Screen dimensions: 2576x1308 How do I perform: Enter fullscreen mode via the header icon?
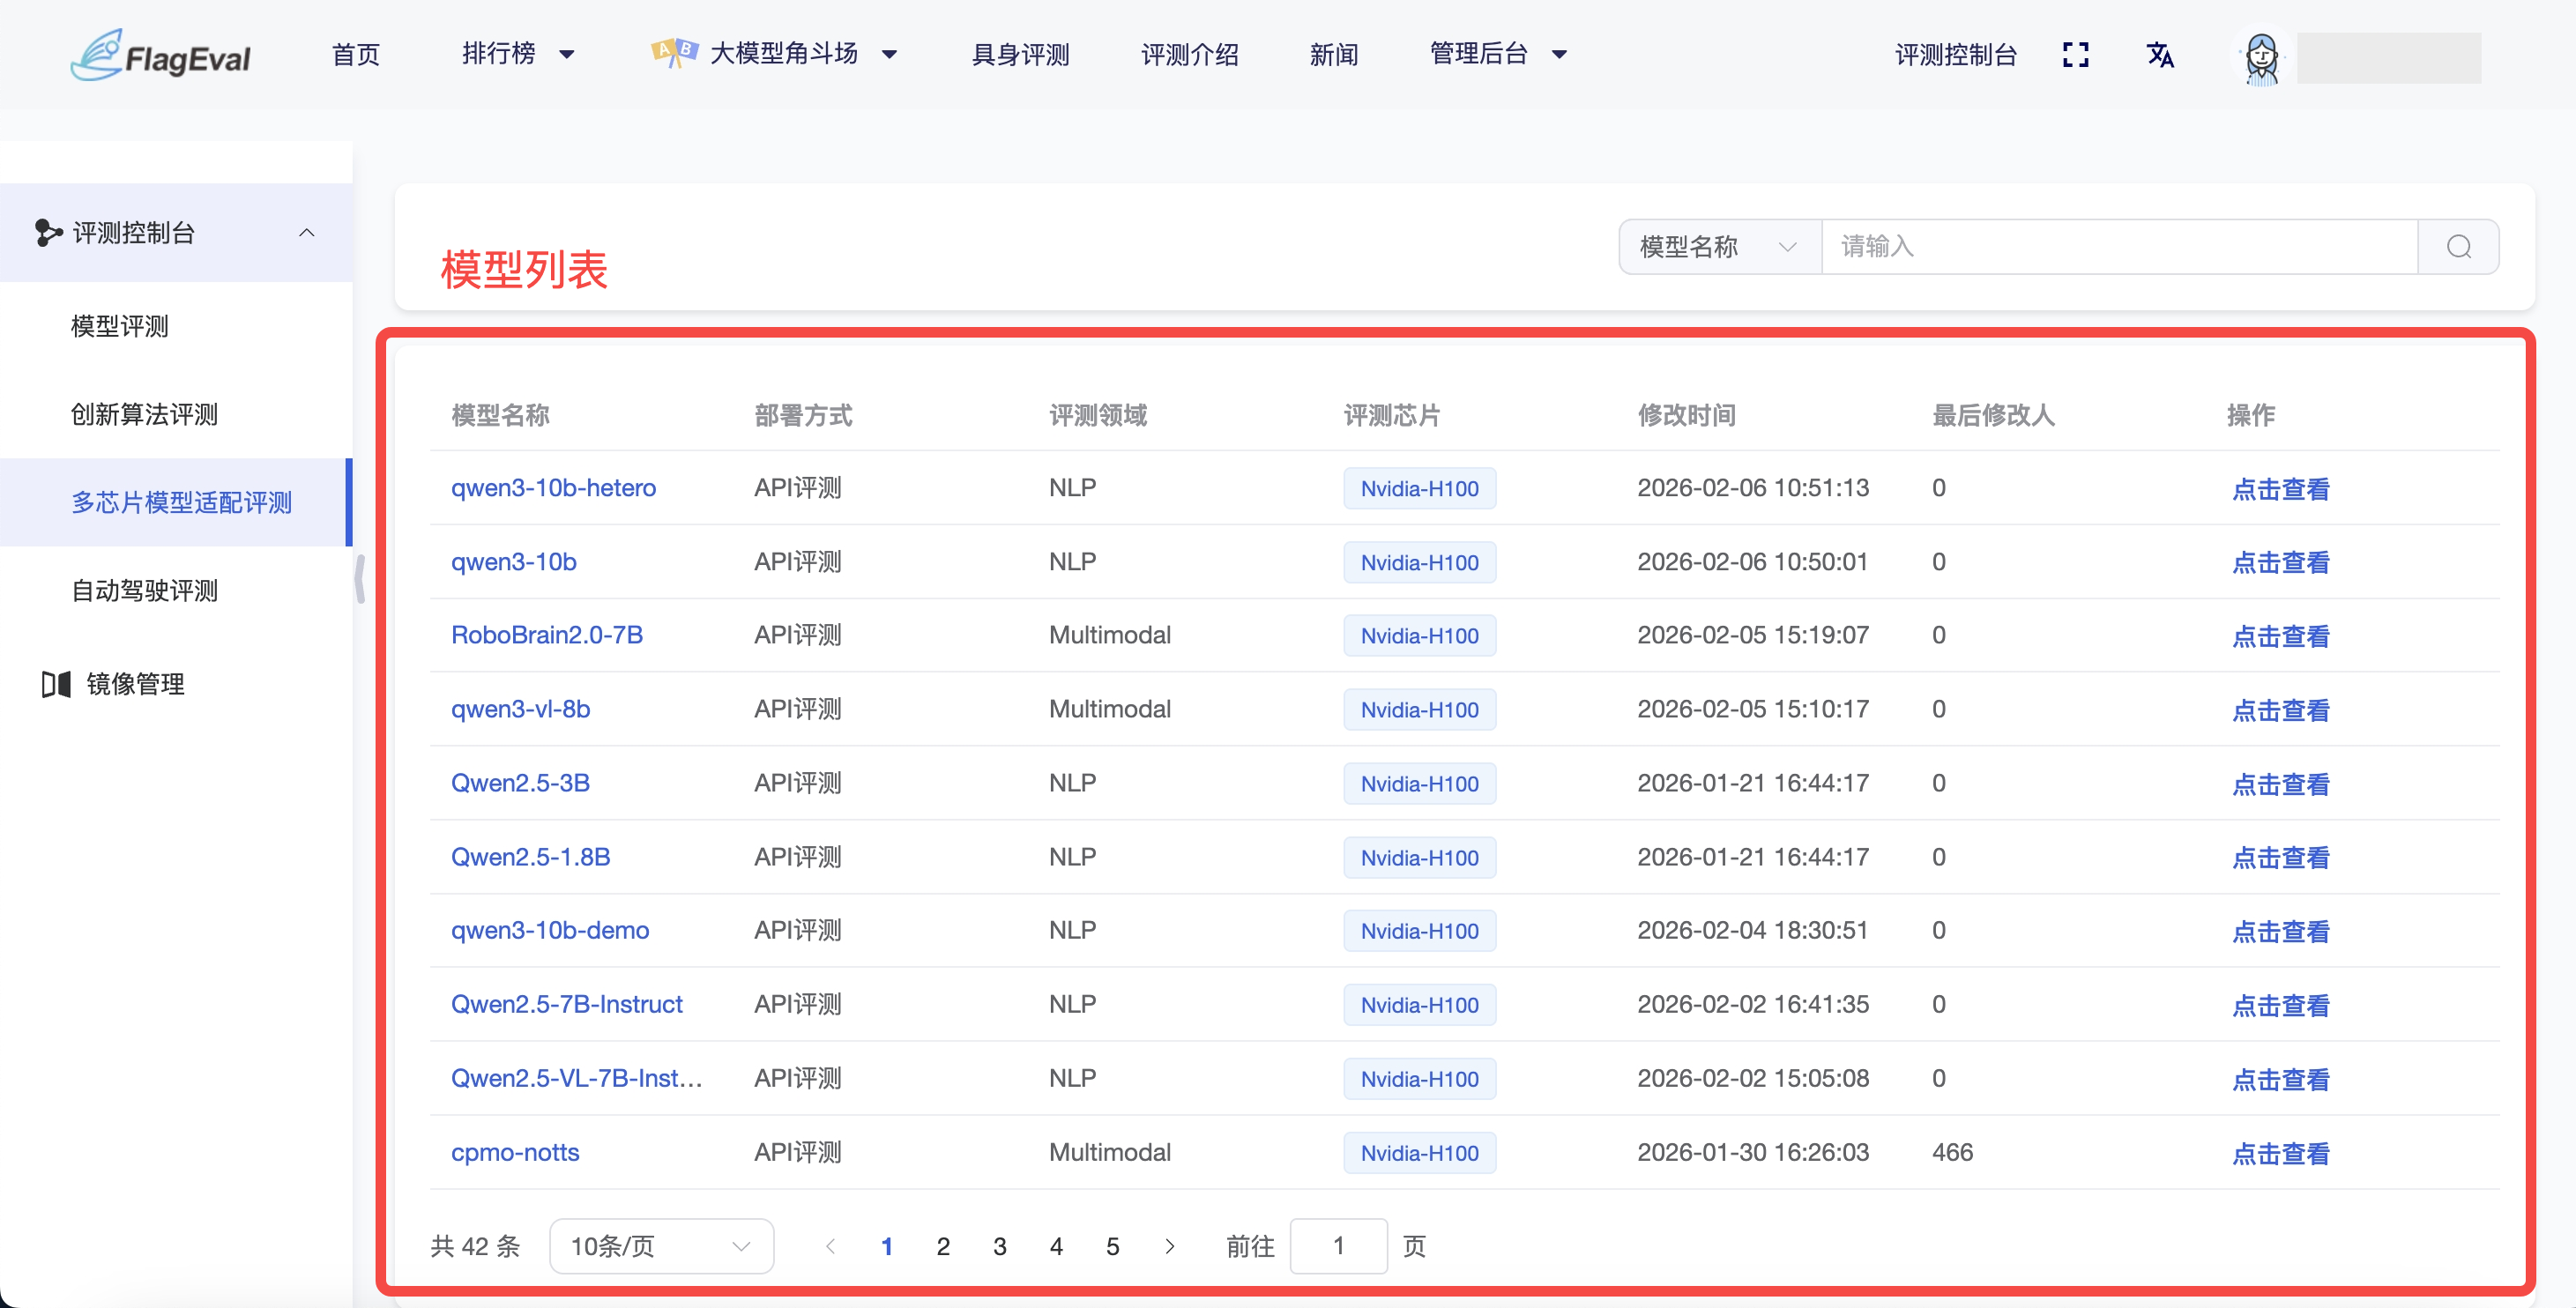coord(2077,55)
